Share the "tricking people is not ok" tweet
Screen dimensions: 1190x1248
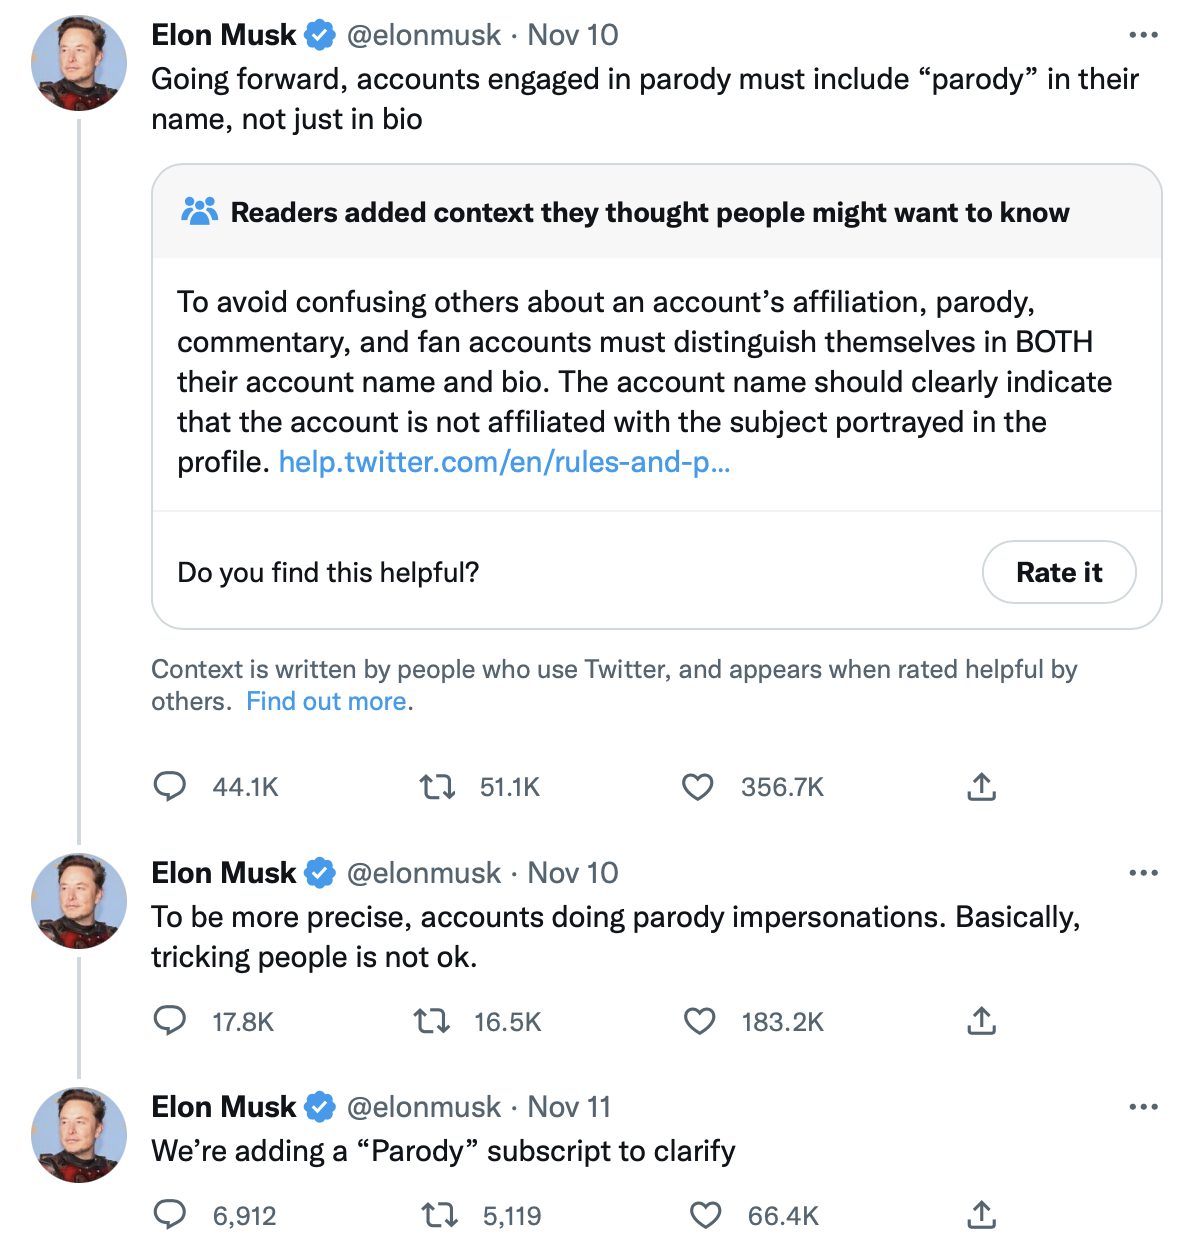(x=982, y=1021)
